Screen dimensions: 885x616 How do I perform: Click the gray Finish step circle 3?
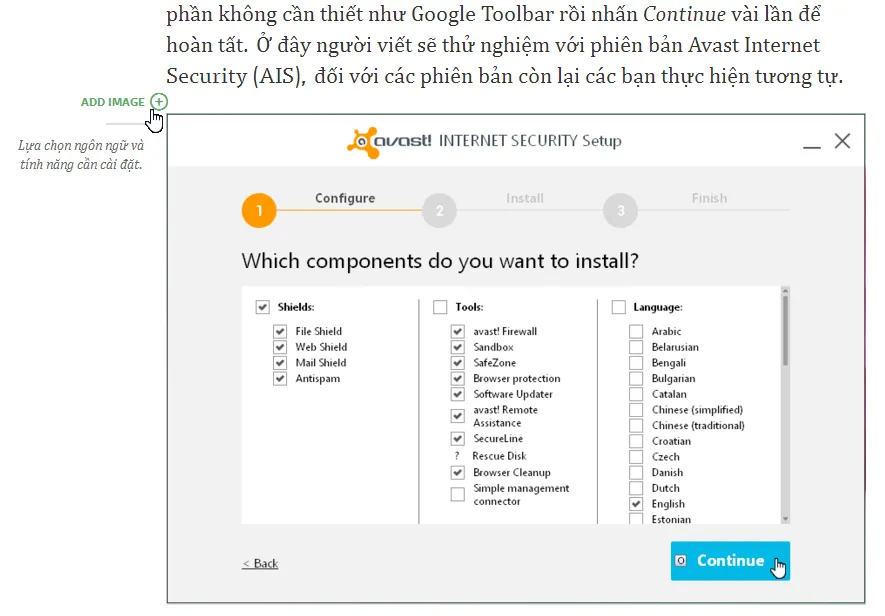(x=619, y=211)
